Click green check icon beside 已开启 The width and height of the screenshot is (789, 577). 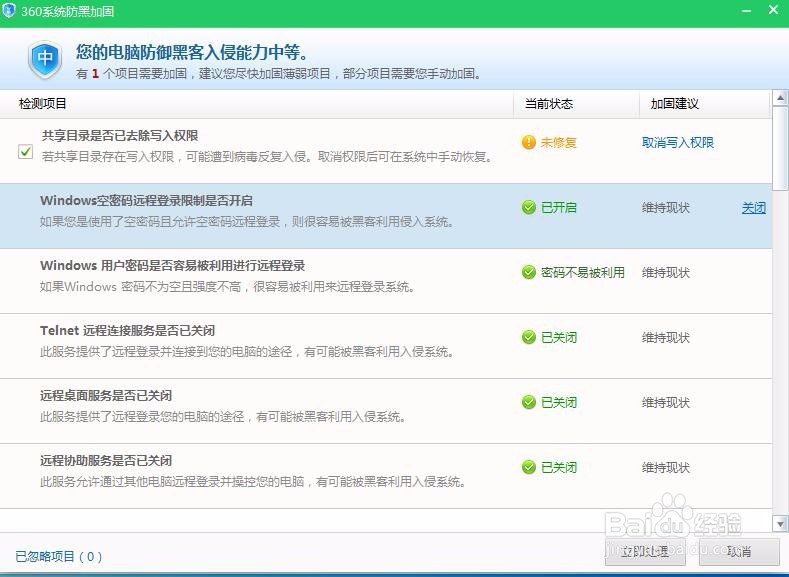click(x=529, y=207)
